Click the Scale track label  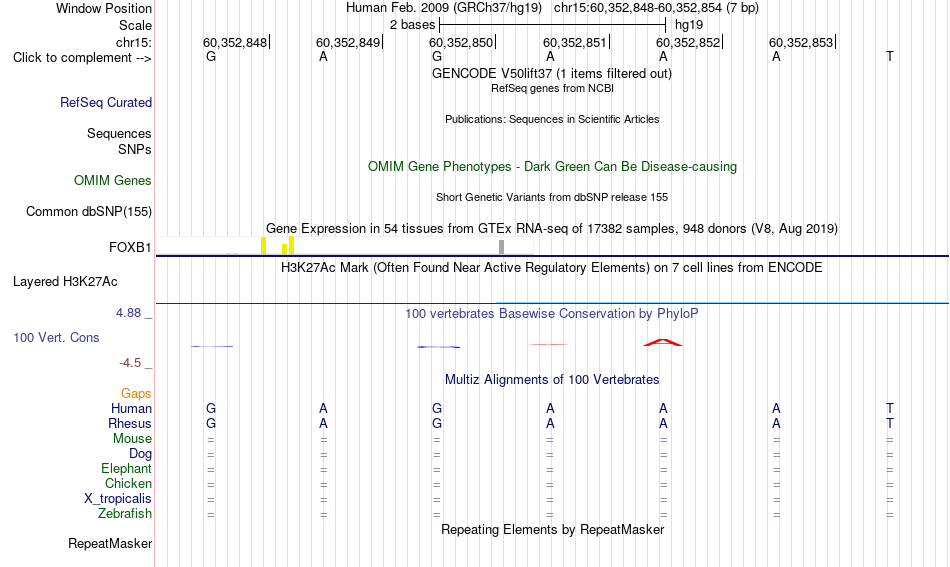pos(135,25)
